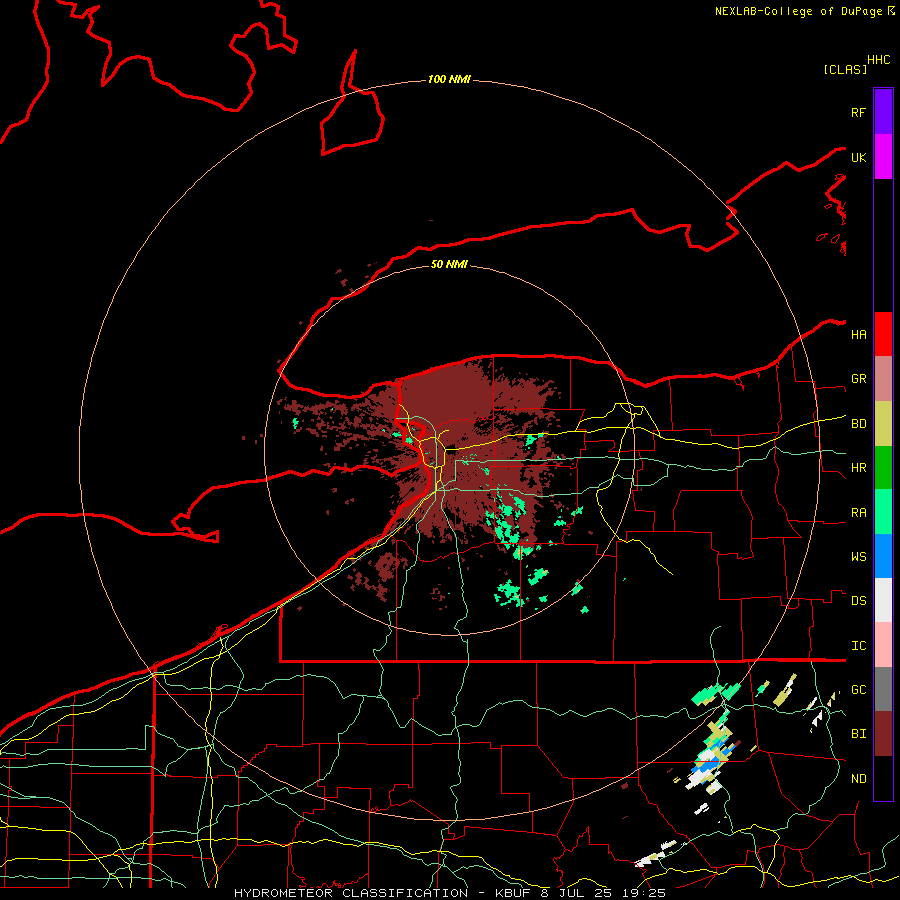Pick the WS blue legend swatch
Image resolution: width=900 pixels, height=900 pixels.
pos(883,556)
